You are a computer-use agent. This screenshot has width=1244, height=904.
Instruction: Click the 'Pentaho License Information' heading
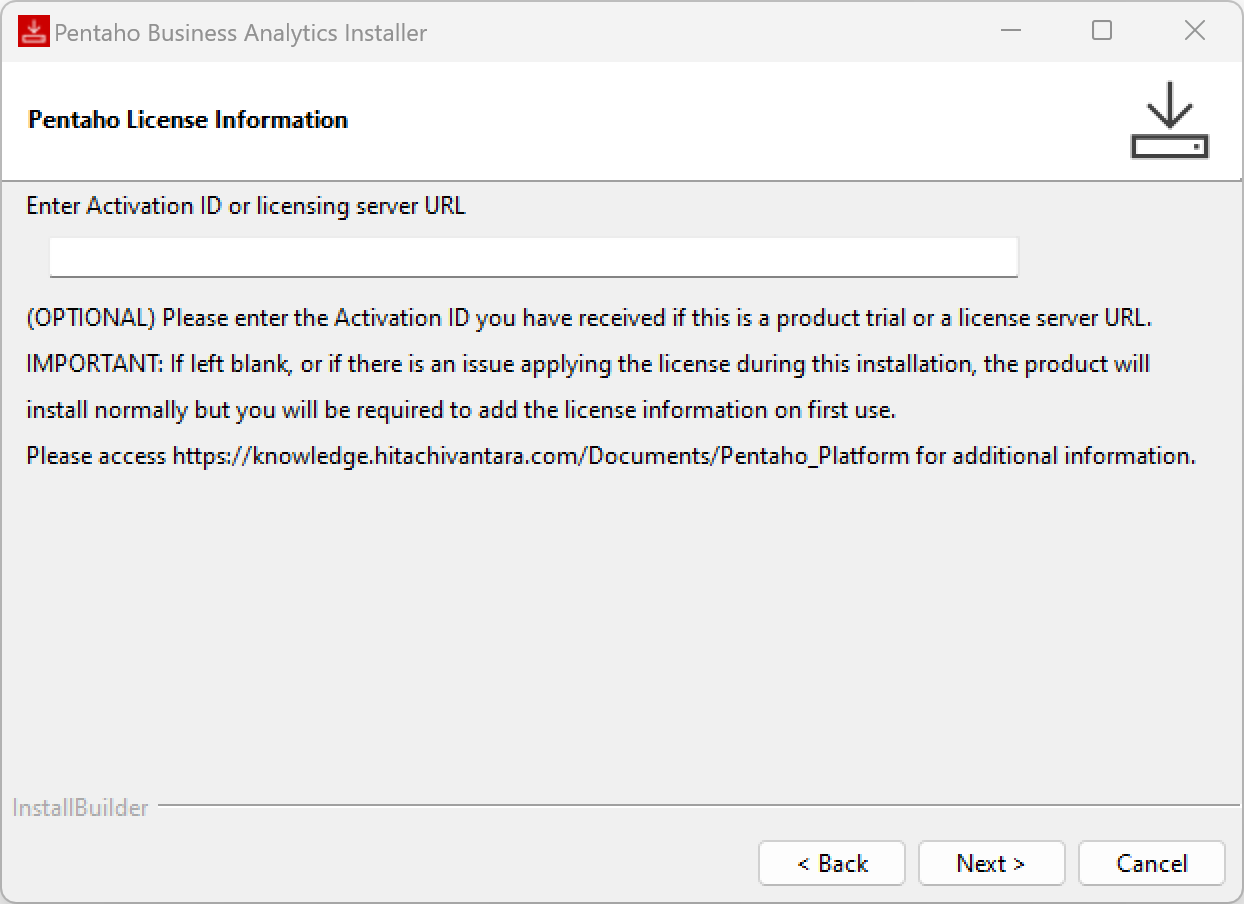point(188,120)
